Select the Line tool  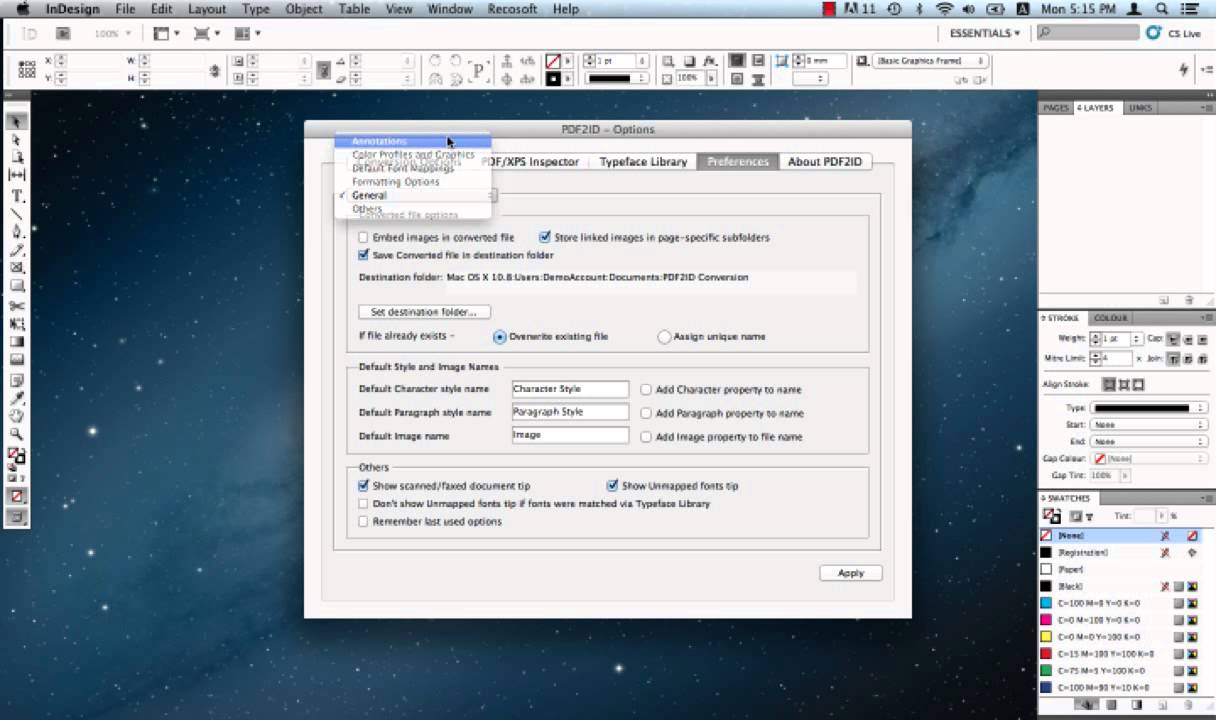click(16, 214)
